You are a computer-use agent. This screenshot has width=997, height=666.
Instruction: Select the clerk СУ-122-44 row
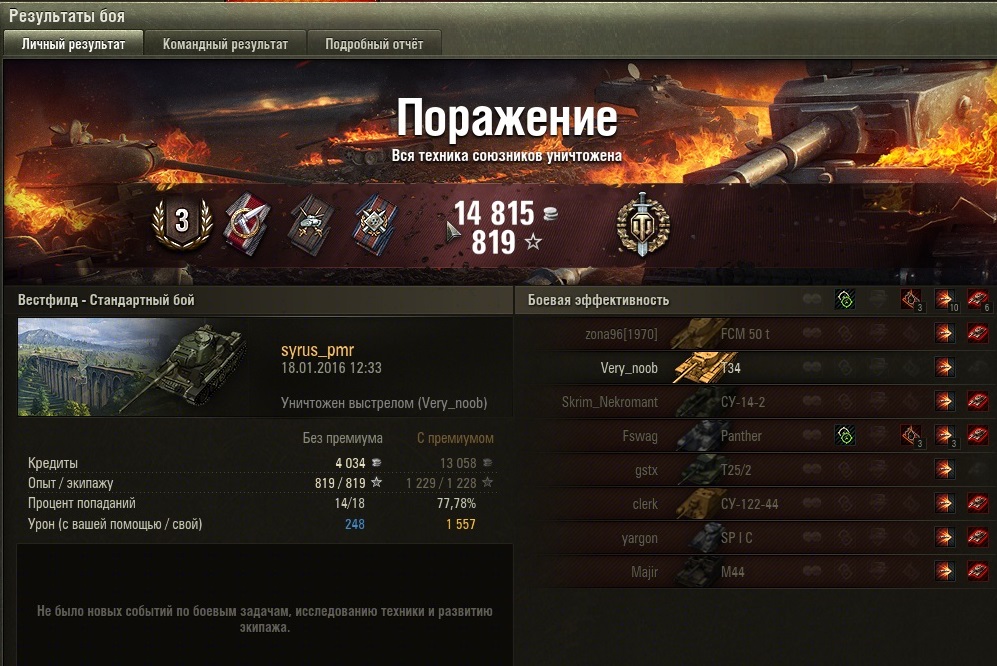756,504
